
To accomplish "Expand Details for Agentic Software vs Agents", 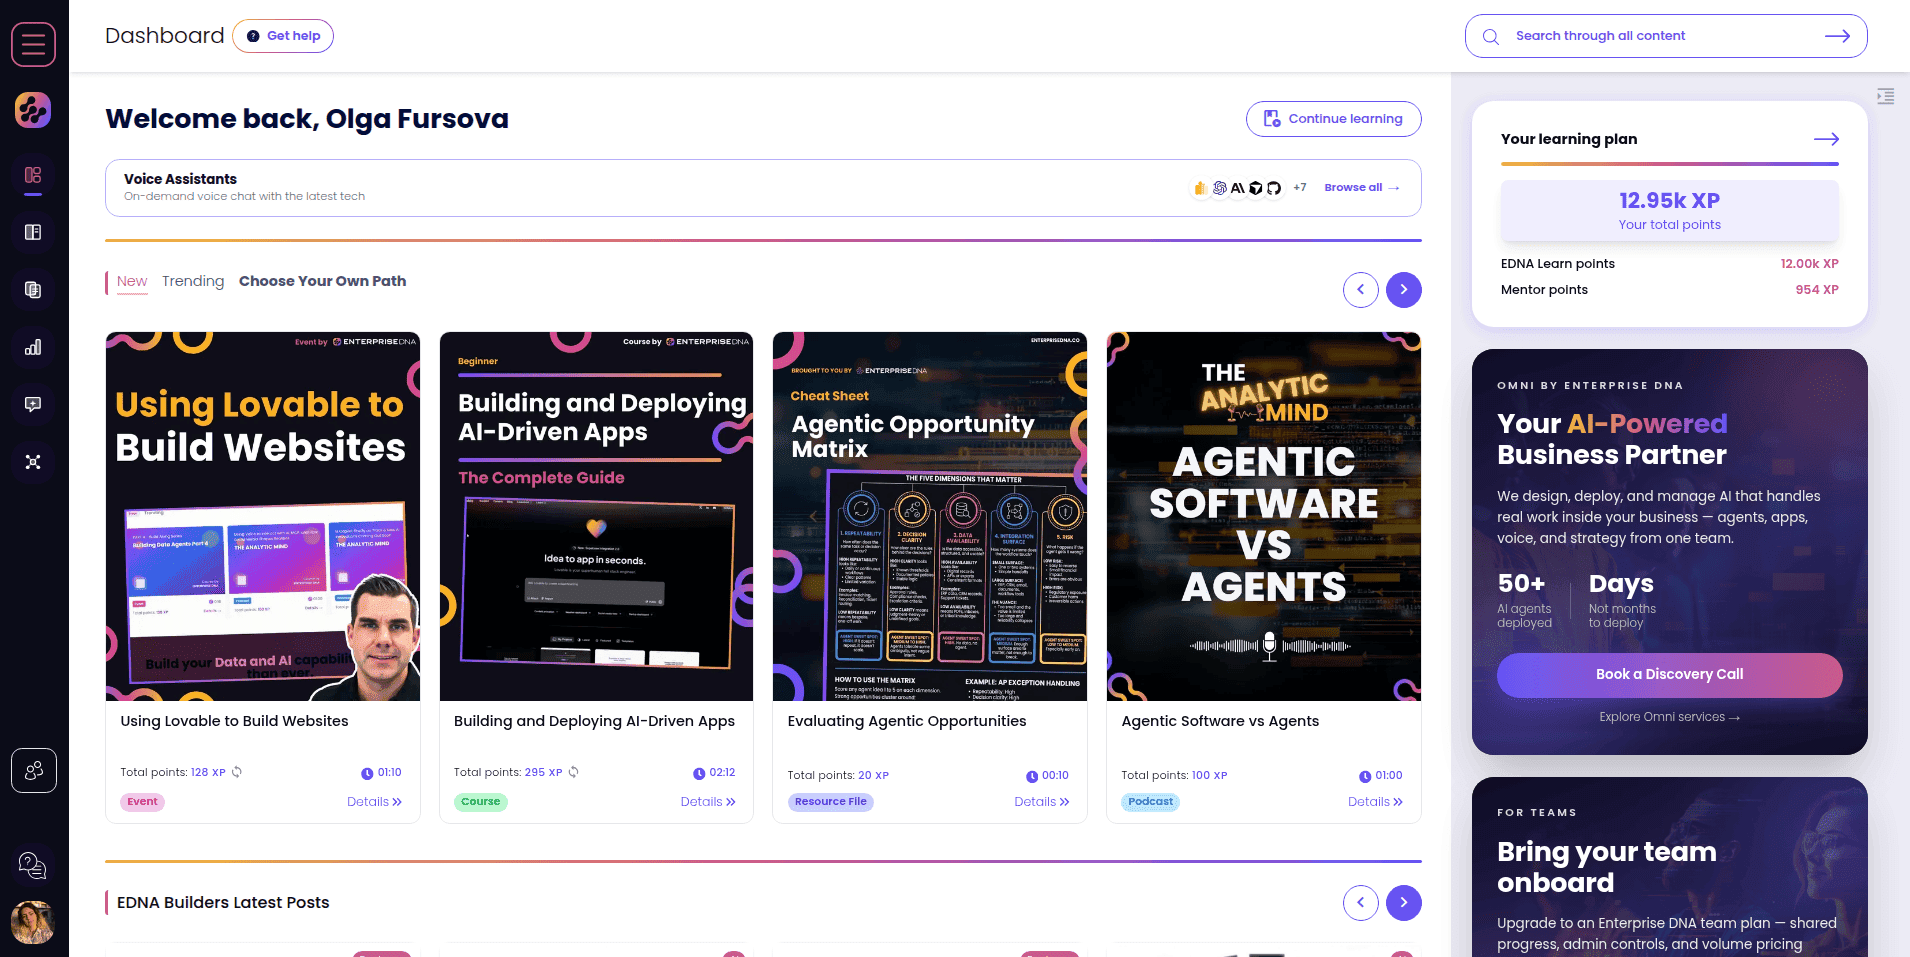I will point(1375,802).
